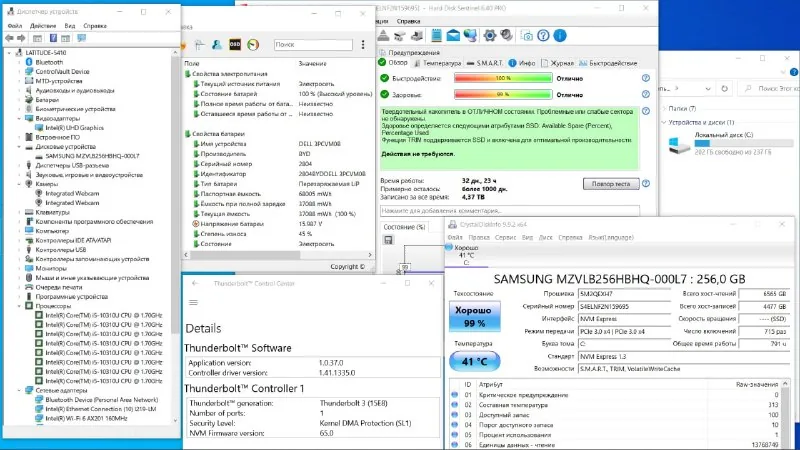Click the Степень износа row

279,234
